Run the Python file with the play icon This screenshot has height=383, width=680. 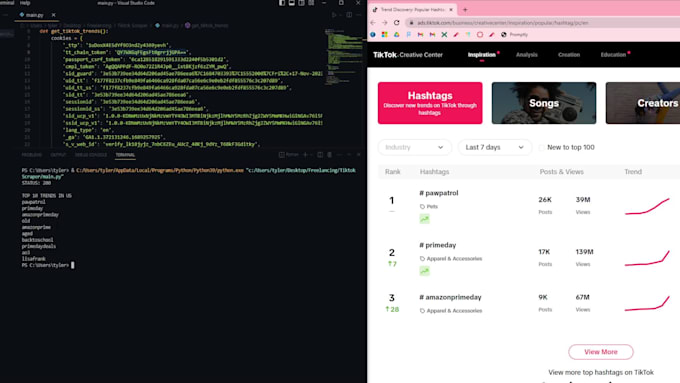(x=334, y=15)
